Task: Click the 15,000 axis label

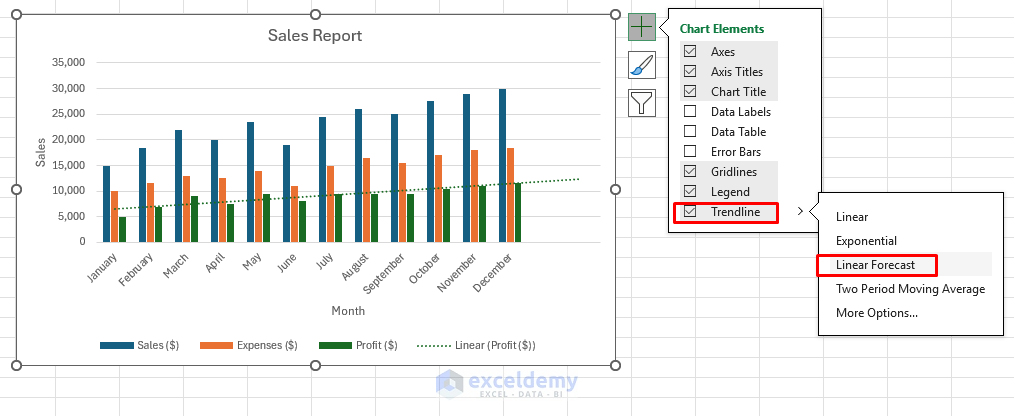Action: [69, 165]
